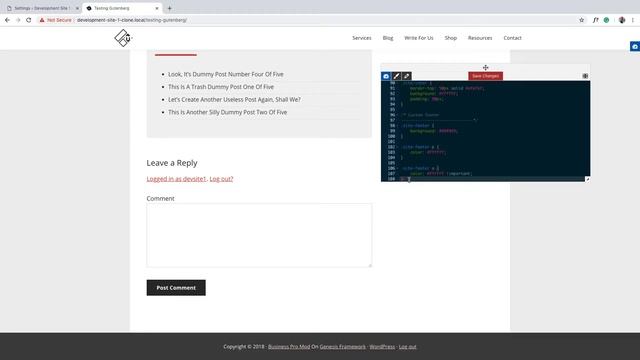Image resolution: width=640 pixels, height=360 pixels.
Task: Go forward in the browser
Action: coord(18,20)
